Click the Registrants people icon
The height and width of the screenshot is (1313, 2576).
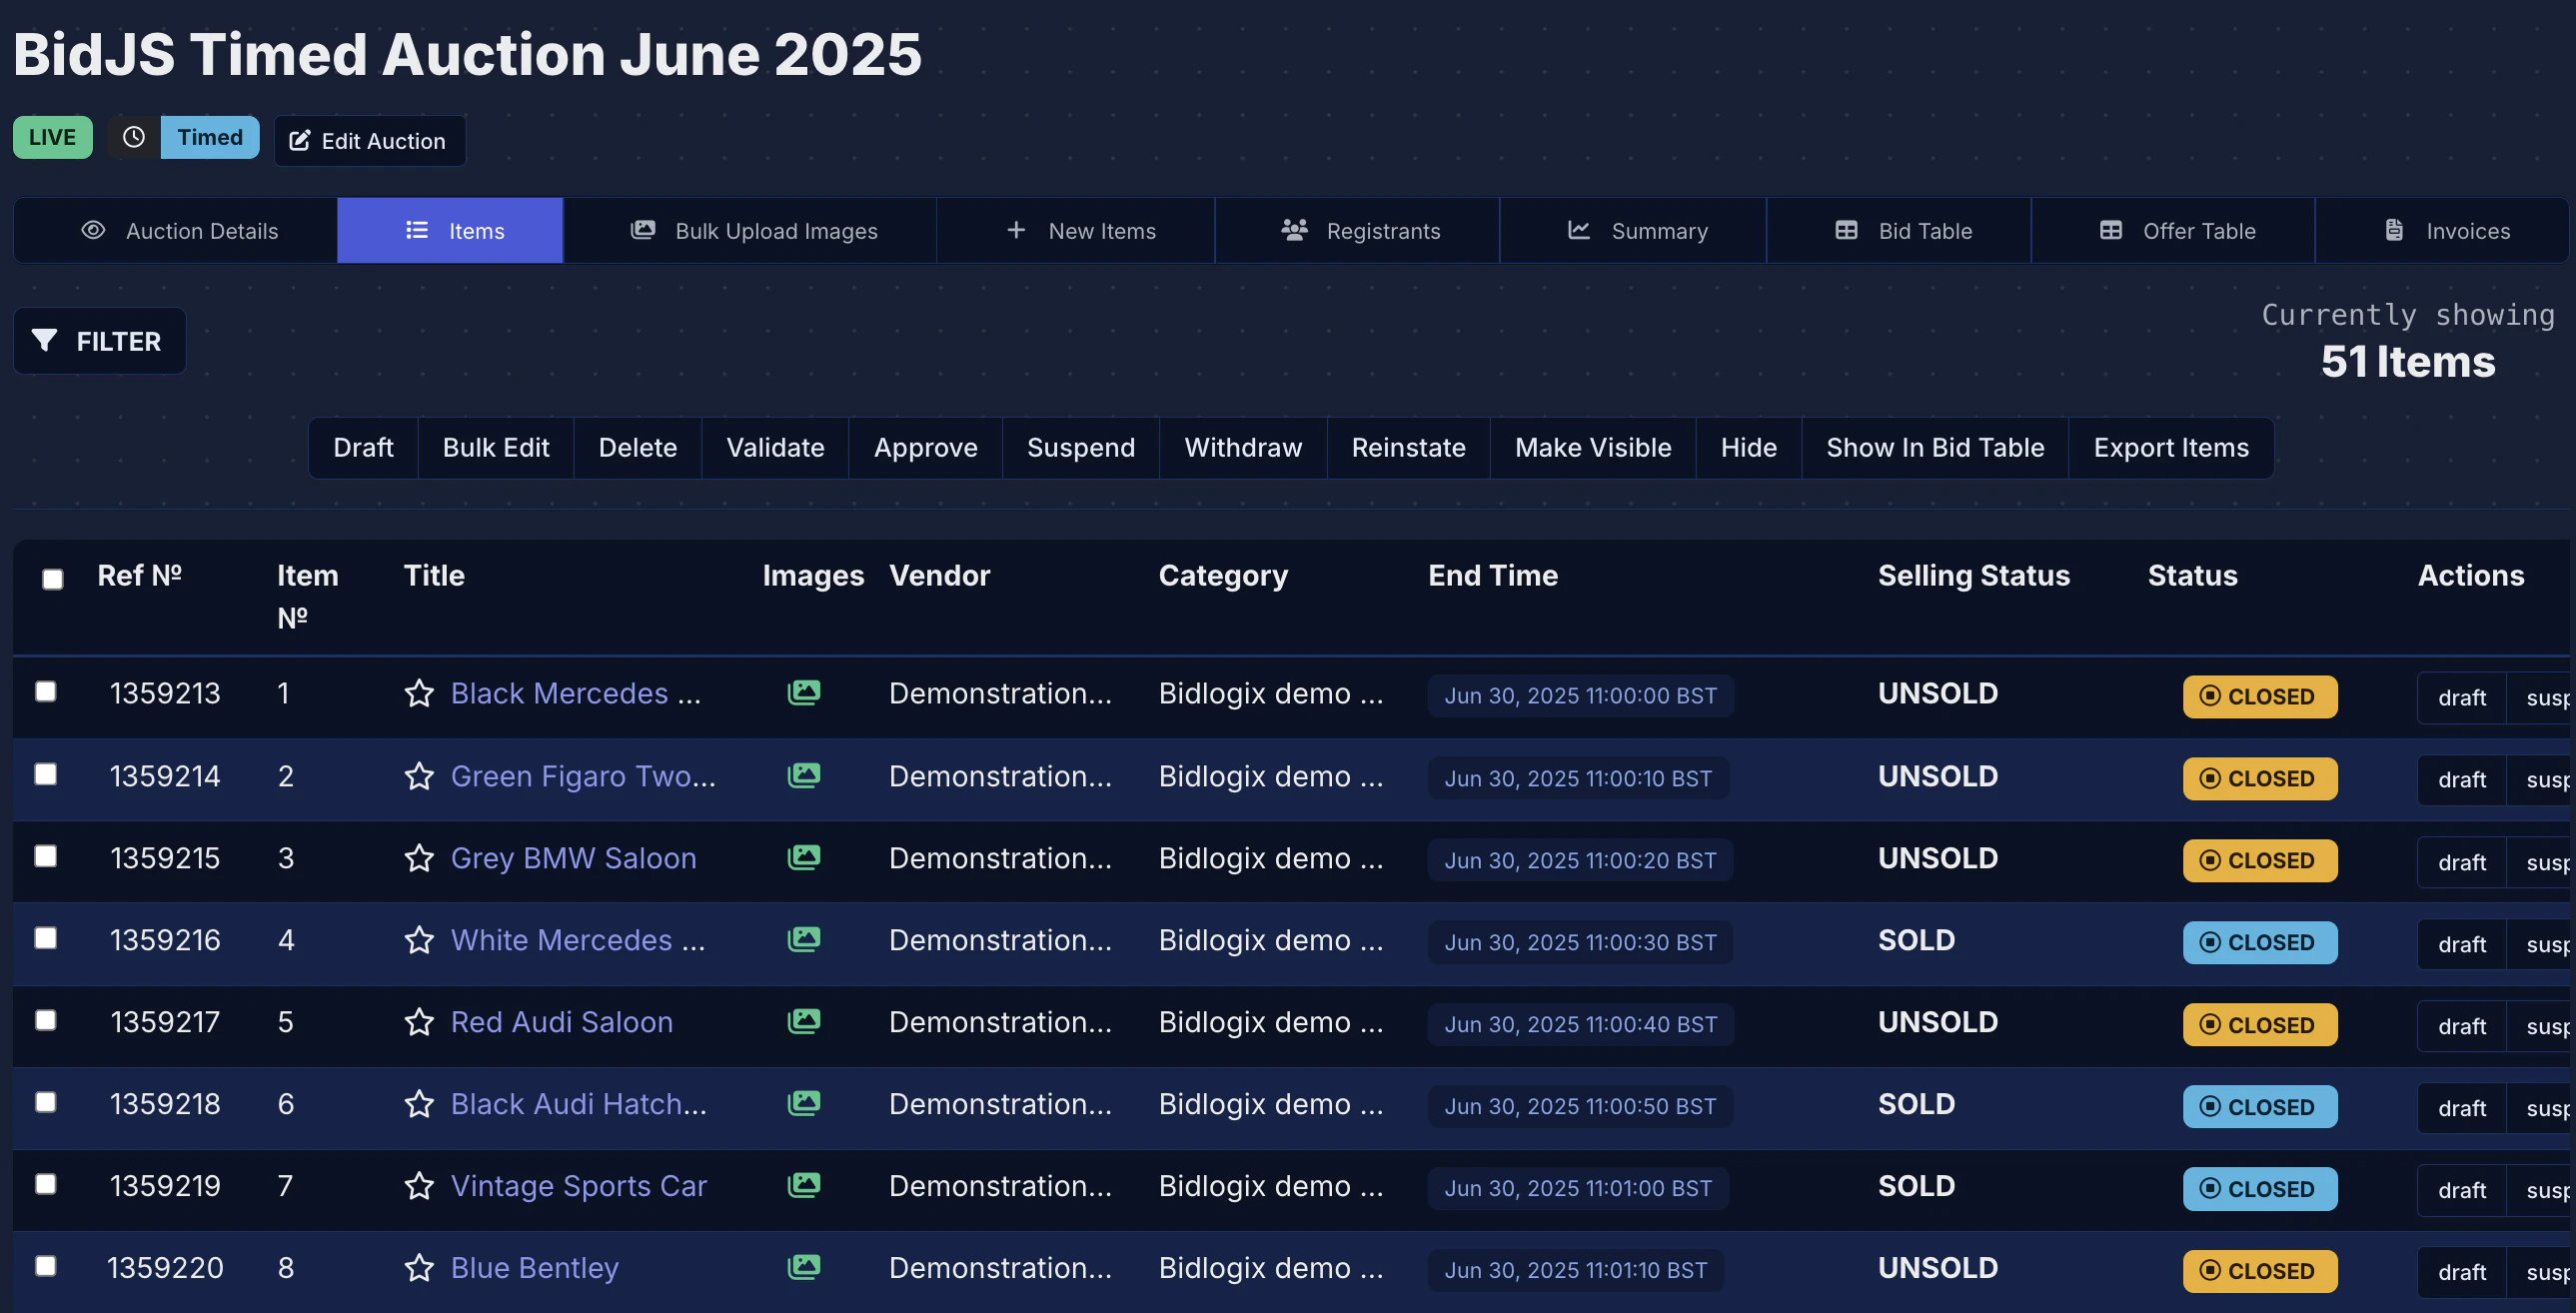(1293, 229)
